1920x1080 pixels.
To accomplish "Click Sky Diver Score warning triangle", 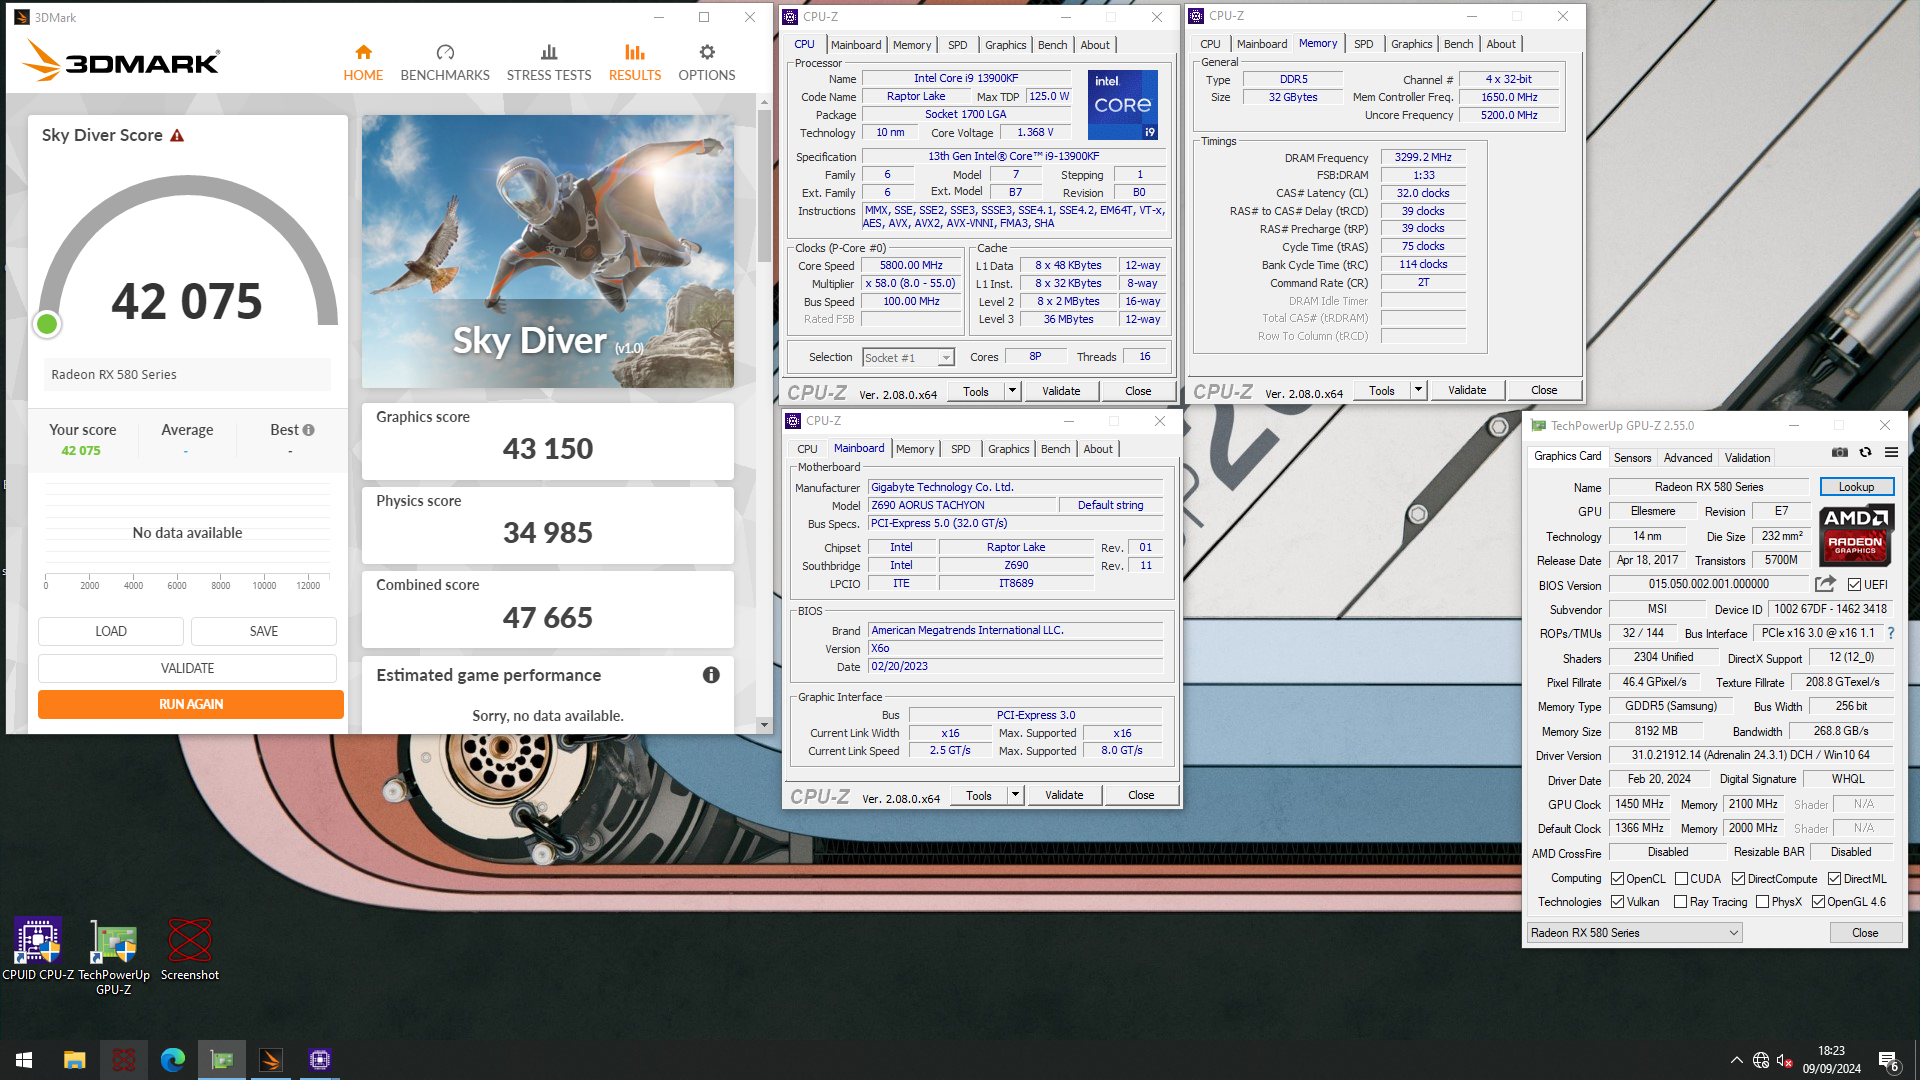I will [x=177, y=136].
